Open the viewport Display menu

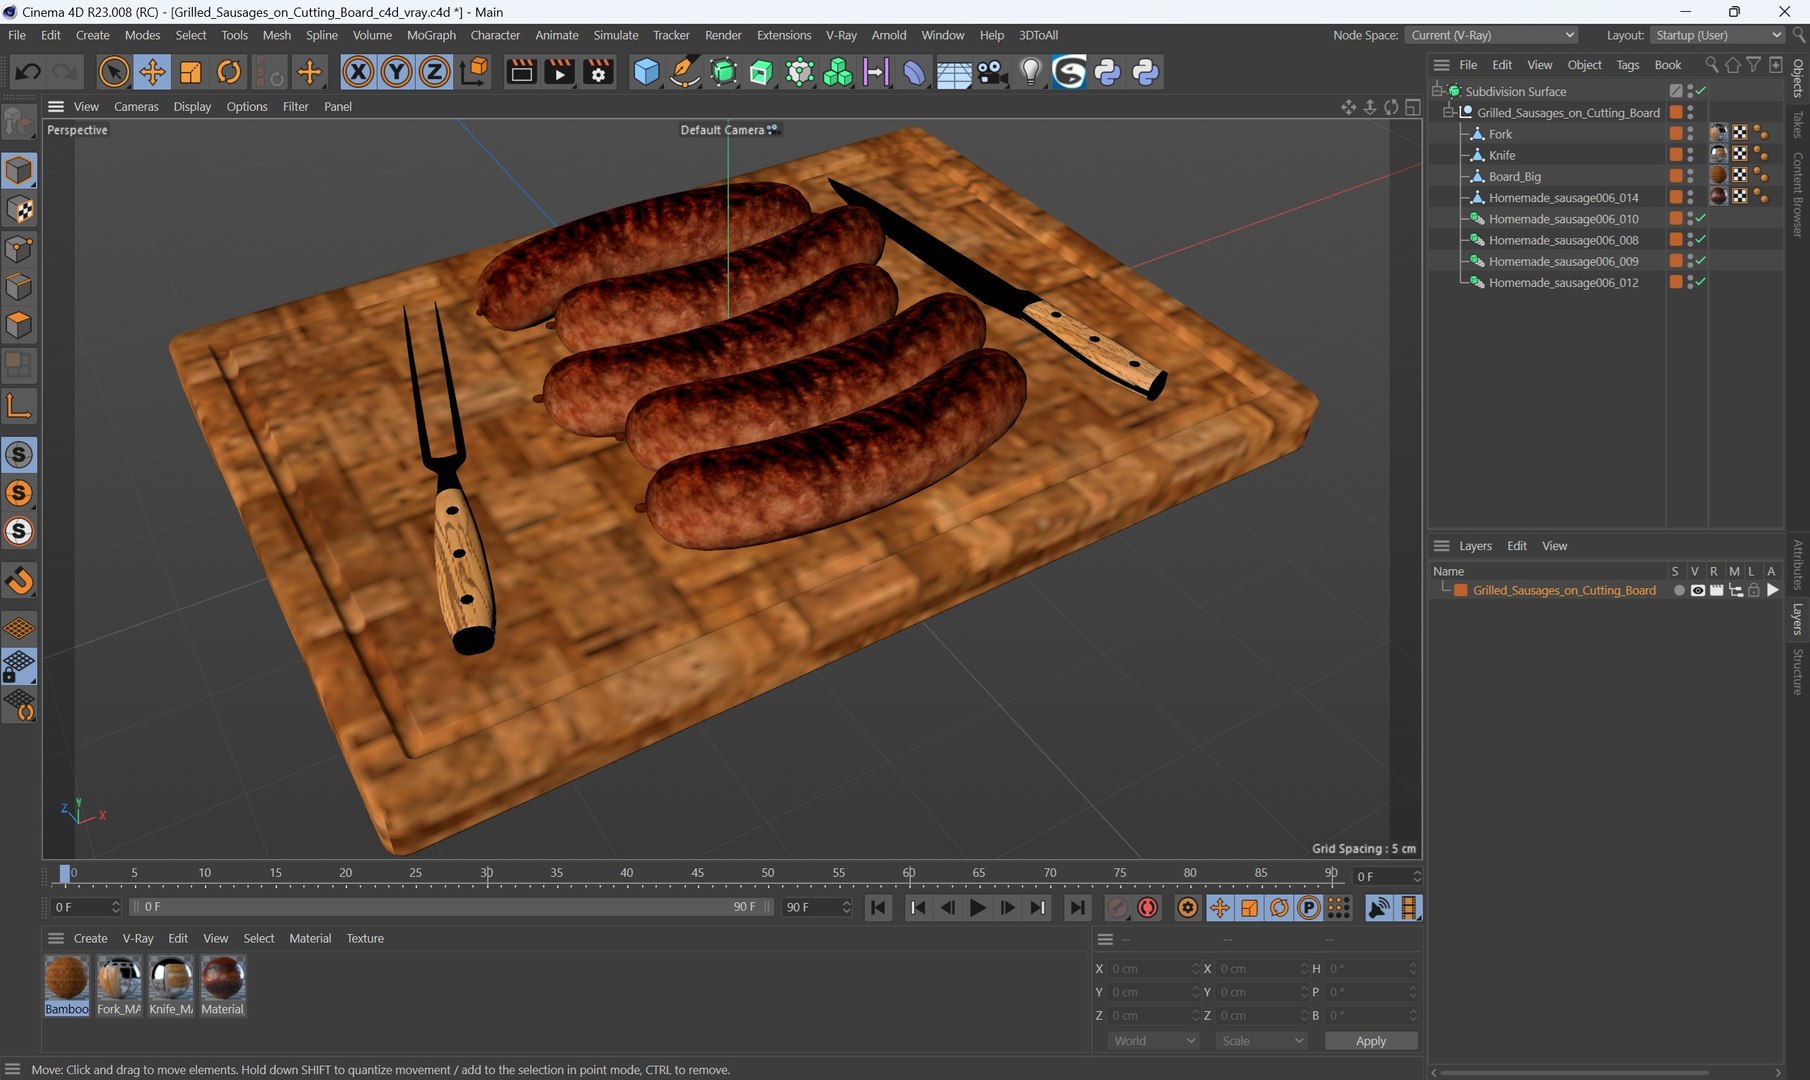click(192, 107)
